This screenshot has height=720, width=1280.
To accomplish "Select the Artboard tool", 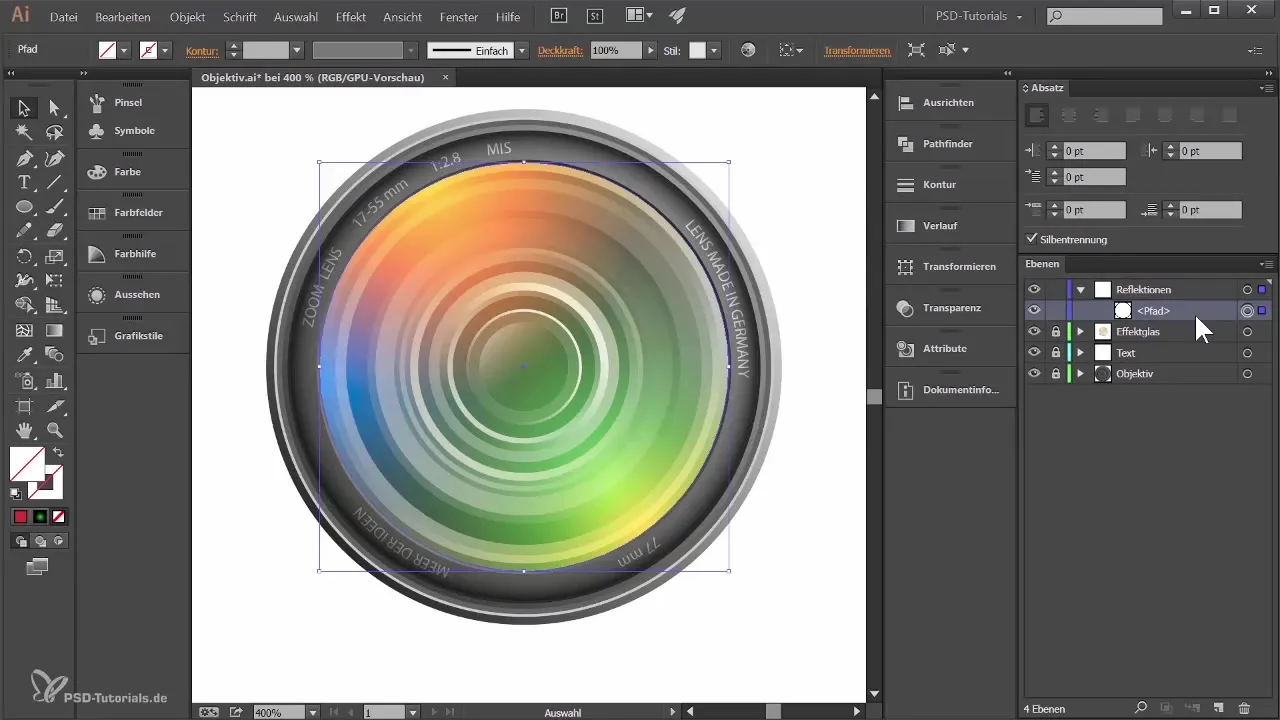I will click(x=24, y=405).
